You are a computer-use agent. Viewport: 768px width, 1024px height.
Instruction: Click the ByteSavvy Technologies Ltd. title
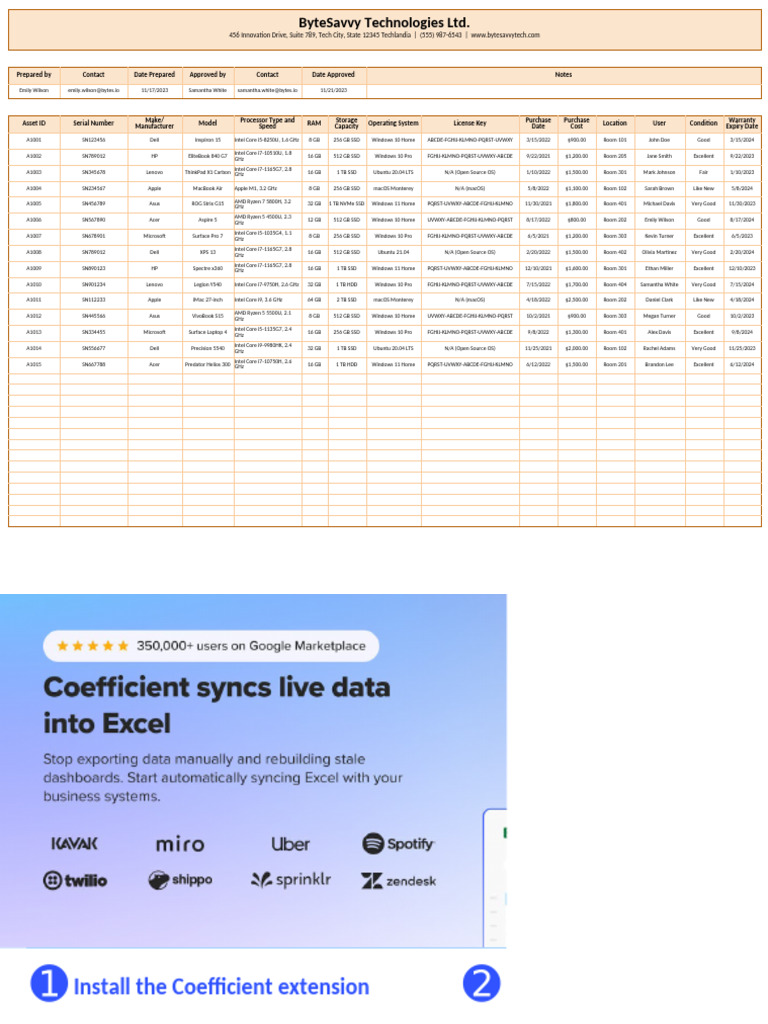384,22
